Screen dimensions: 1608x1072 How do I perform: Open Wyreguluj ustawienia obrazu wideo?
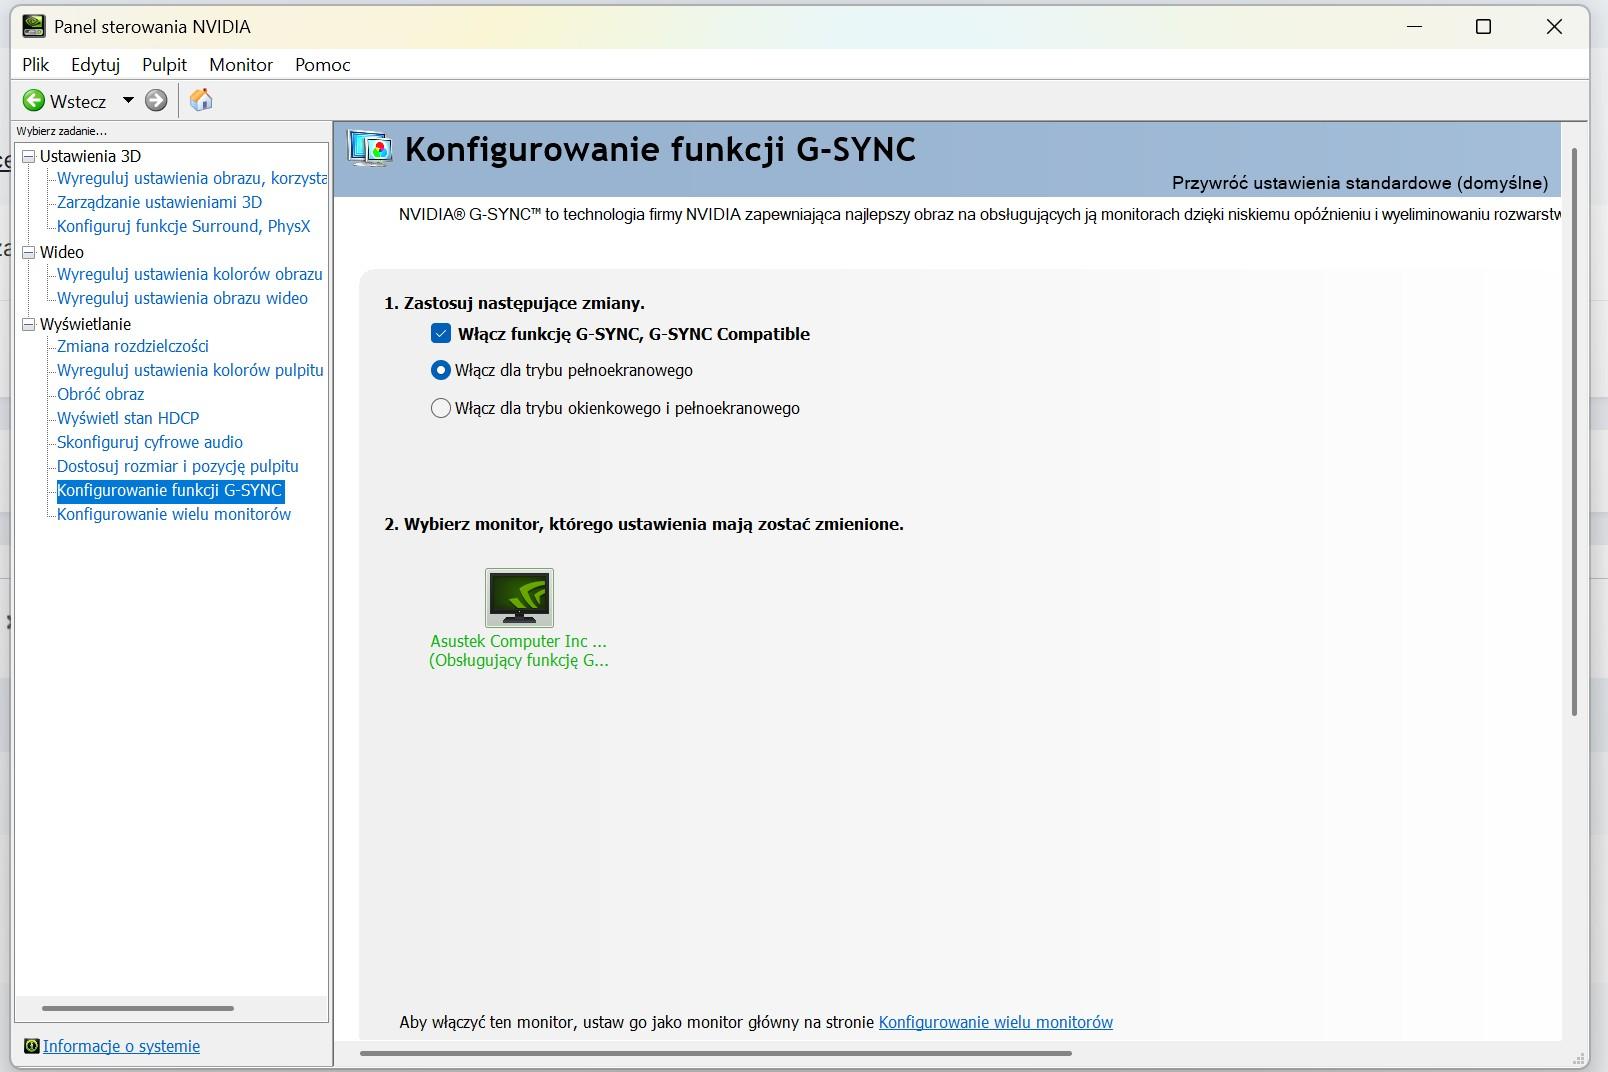point(183,298)
